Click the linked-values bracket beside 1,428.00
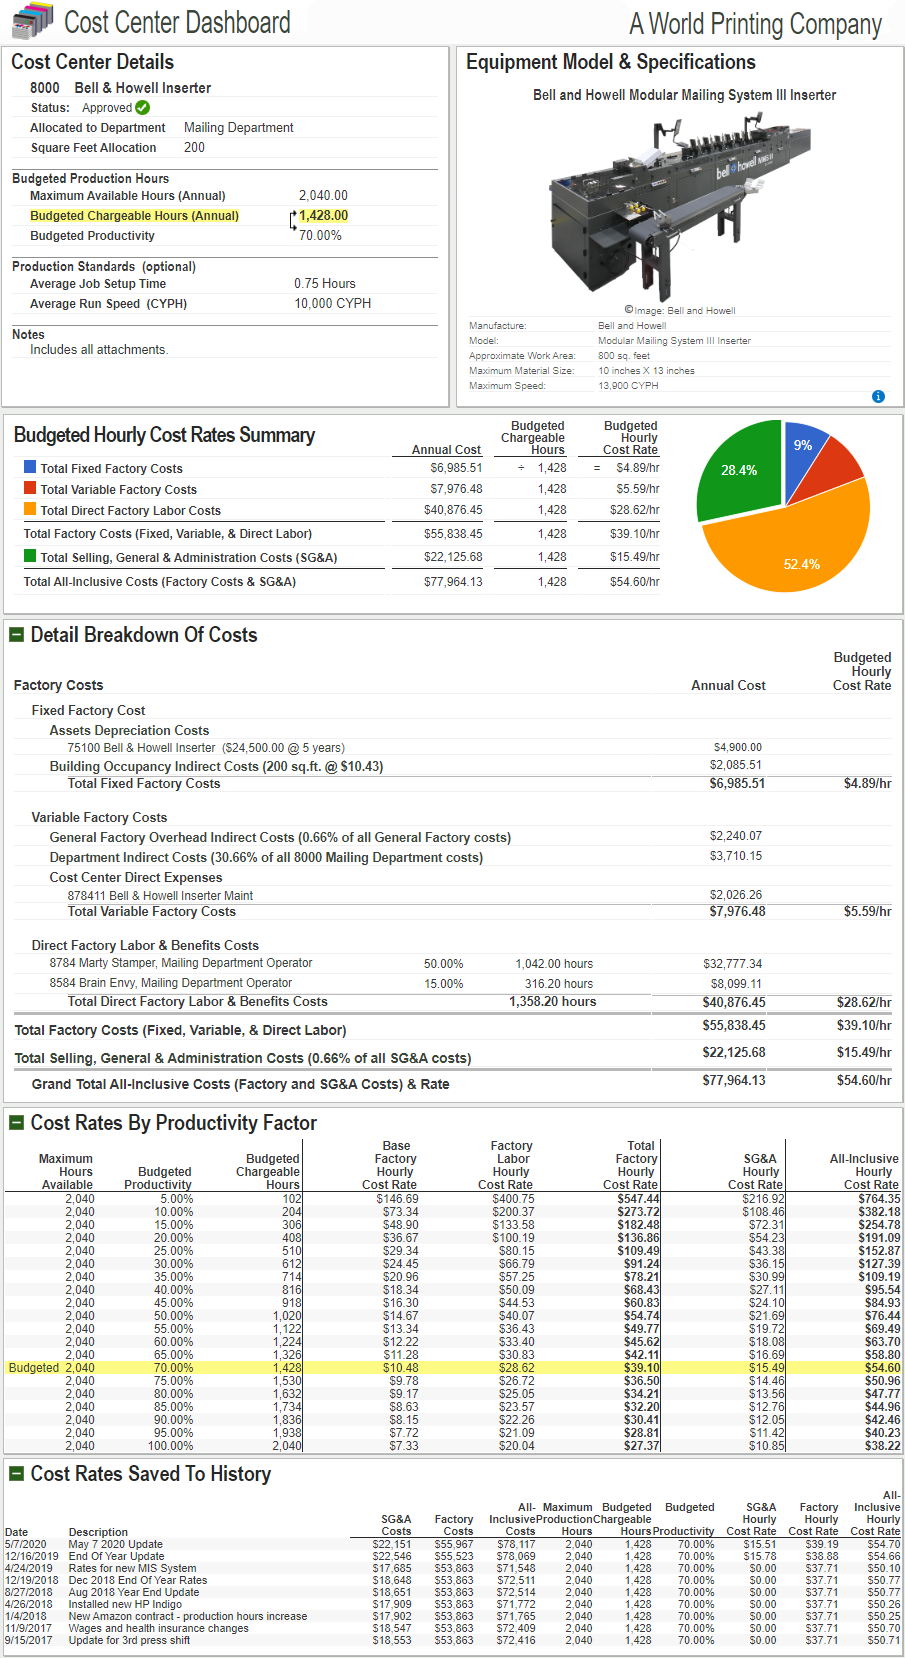Screen dimensions: 905x1658 [293, 225]
